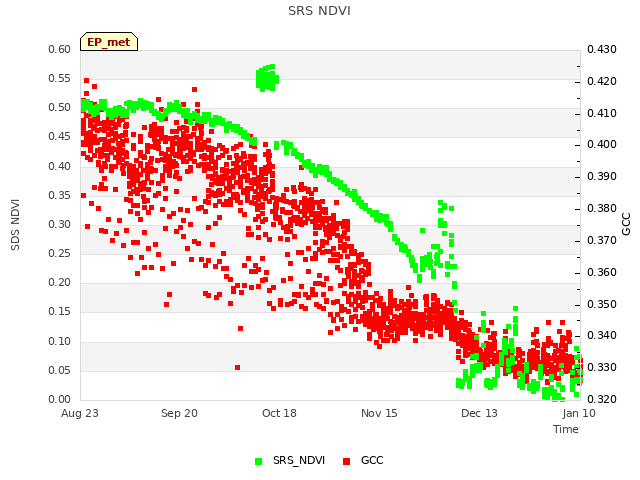Click the 0.35 left axis value
This screenshot has width=640, height=480.
pos(60,195)
